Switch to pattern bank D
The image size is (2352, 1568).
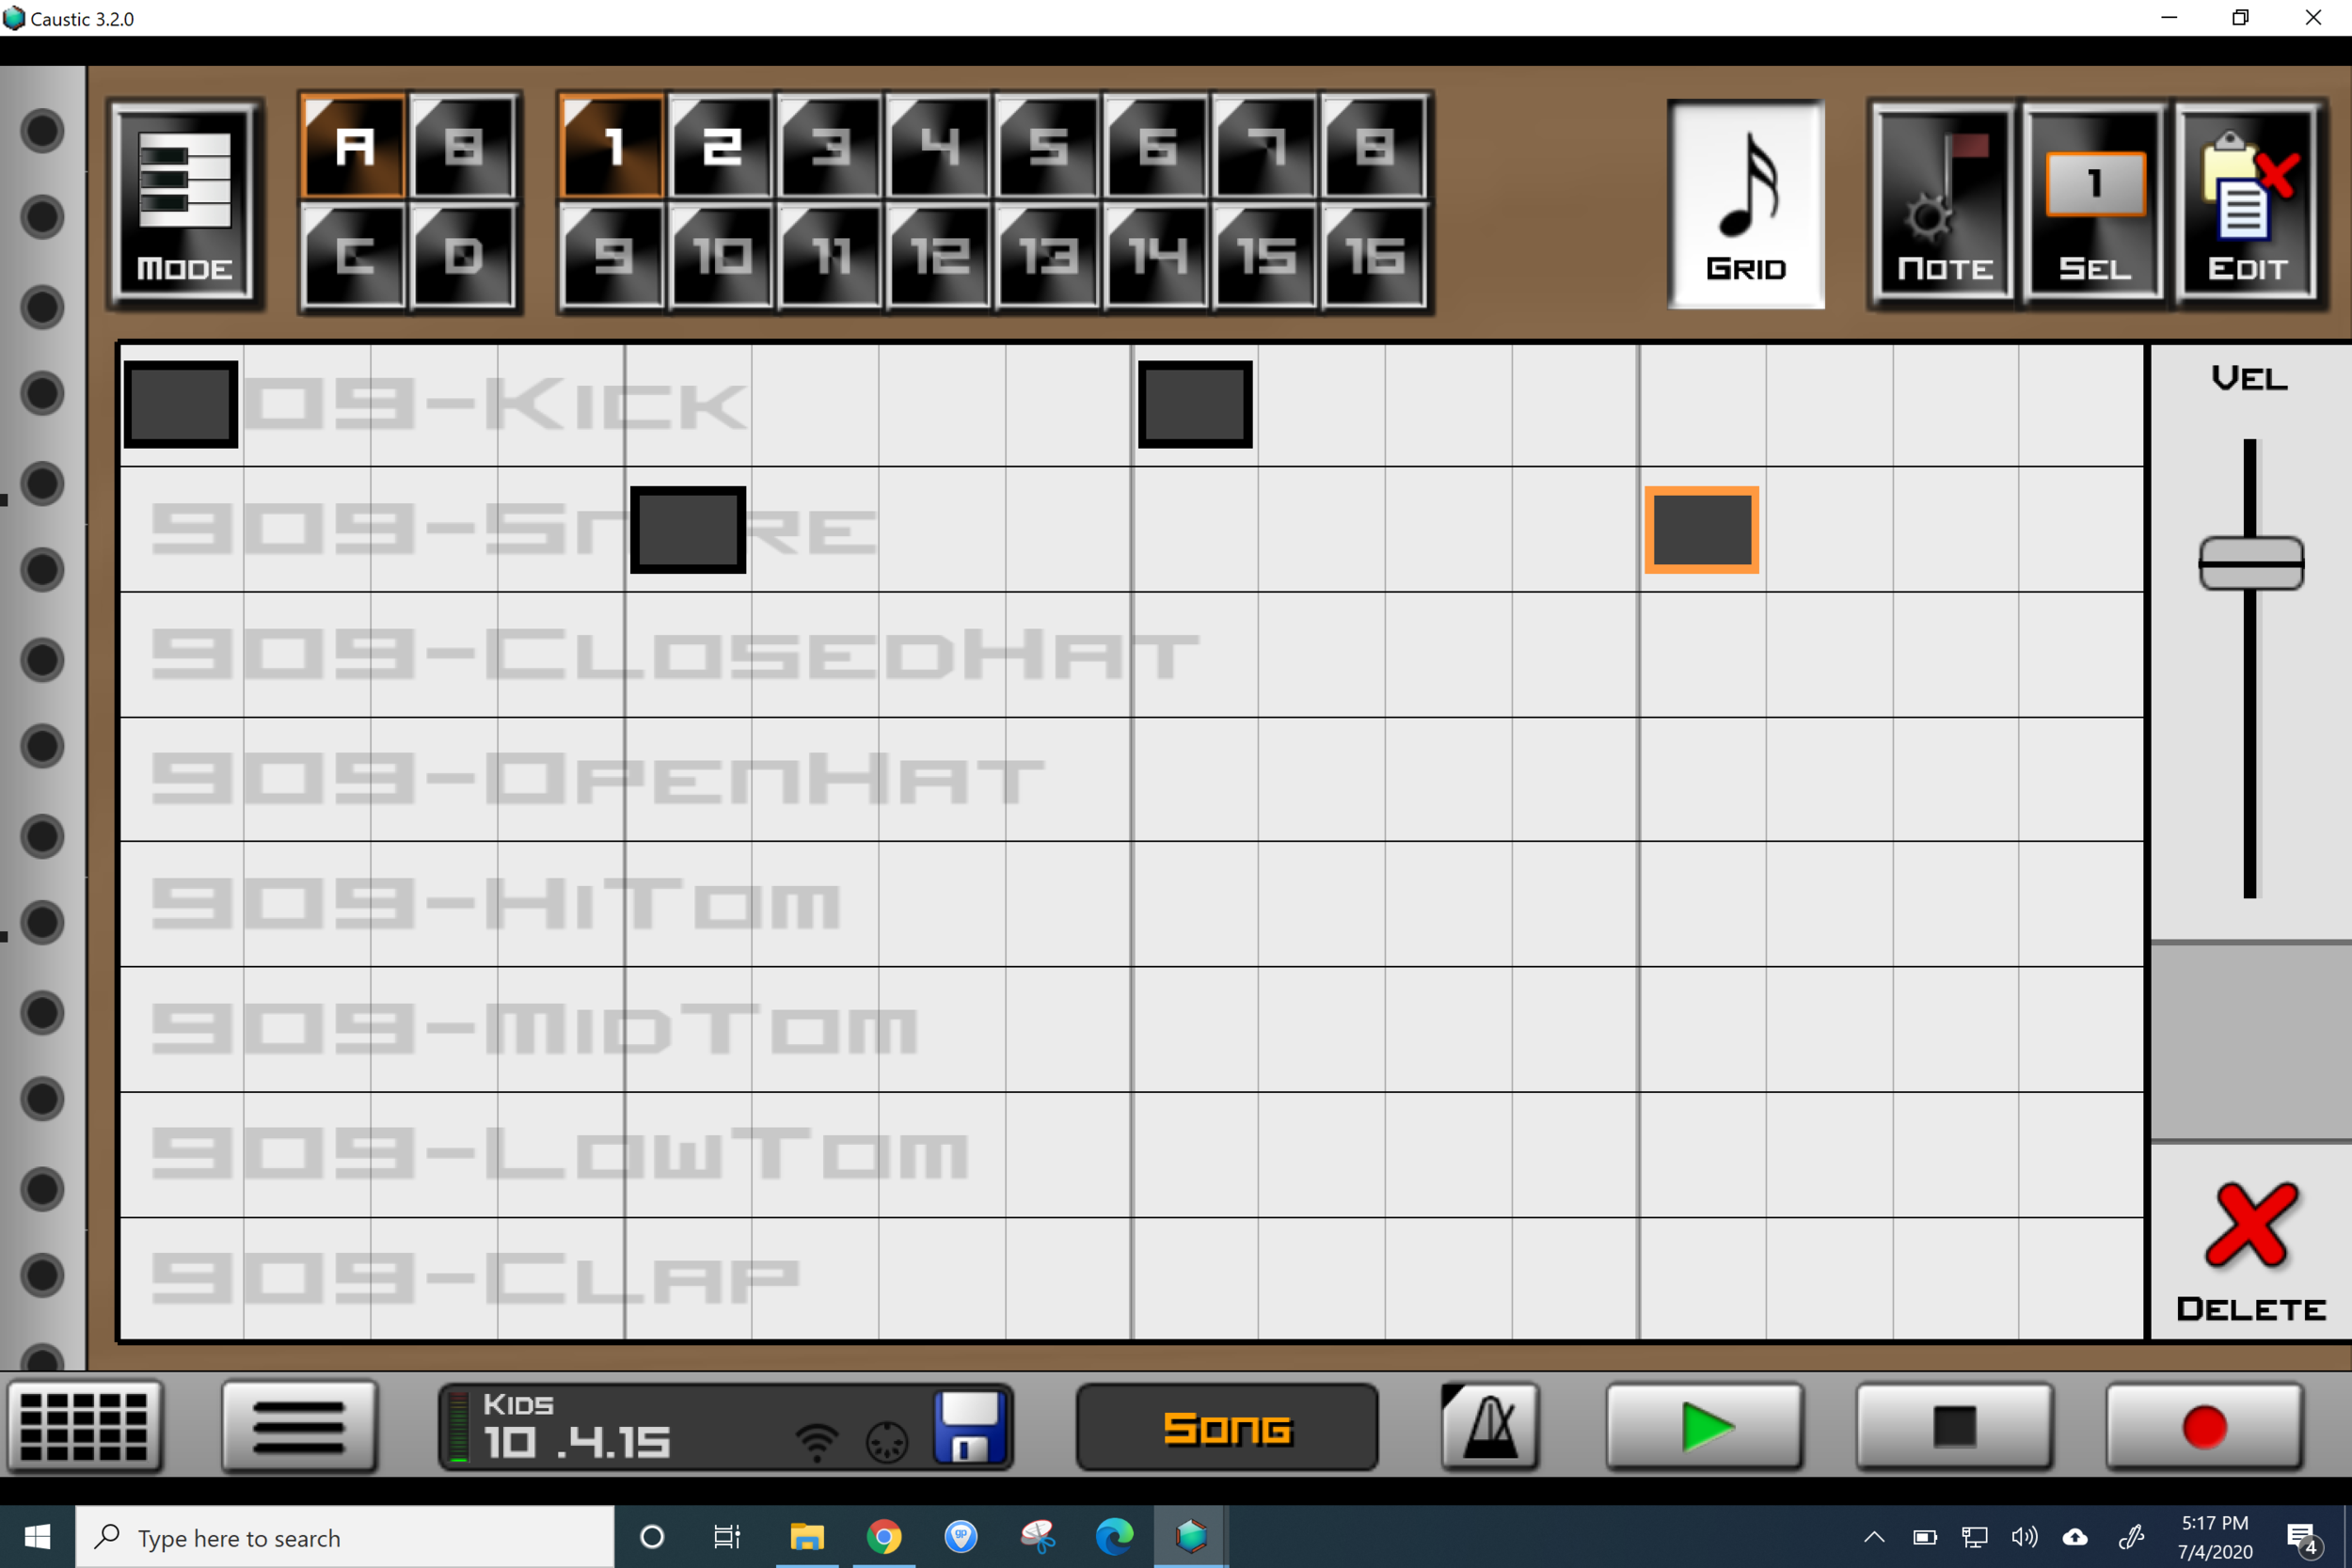pyautogui.click(x=463, y=256)
